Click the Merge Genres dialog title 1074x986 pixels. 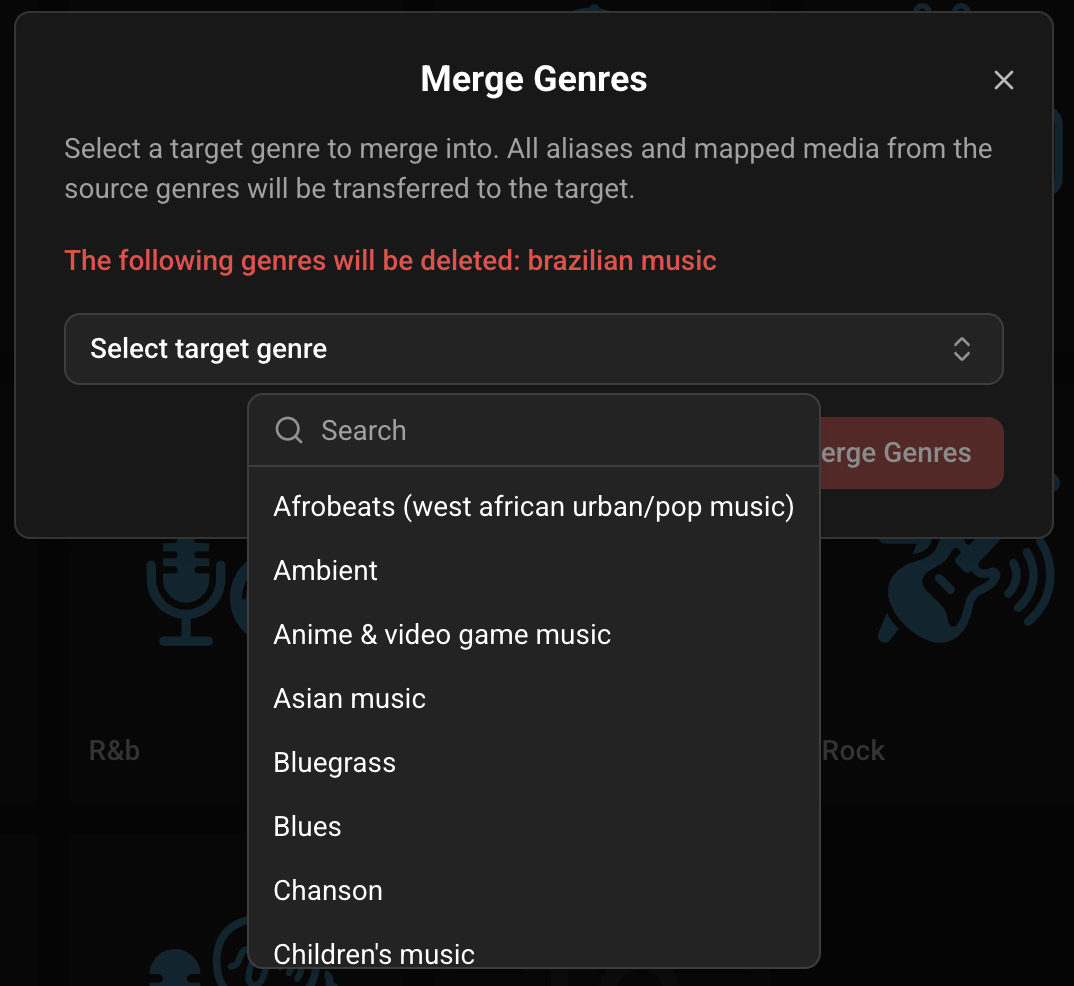click(x=534, y=79)
